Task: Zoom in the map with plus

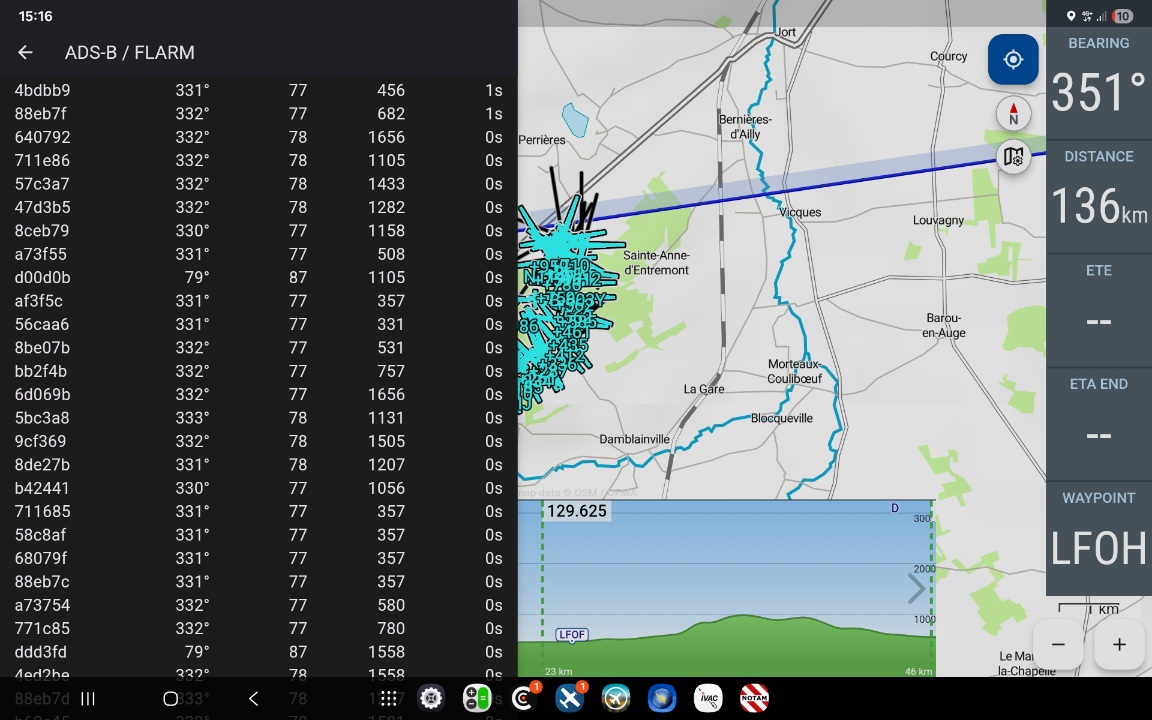Action: (1119, 645)
